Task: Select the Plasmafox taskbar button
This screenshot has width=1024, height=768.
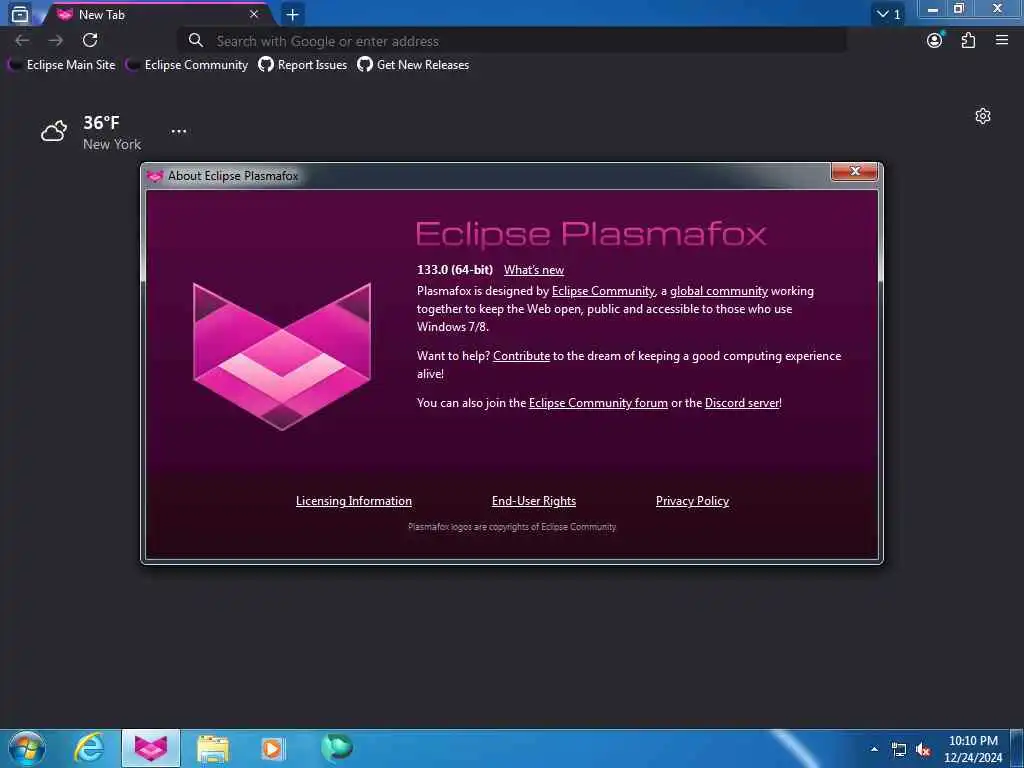Action: coord(151,748)
